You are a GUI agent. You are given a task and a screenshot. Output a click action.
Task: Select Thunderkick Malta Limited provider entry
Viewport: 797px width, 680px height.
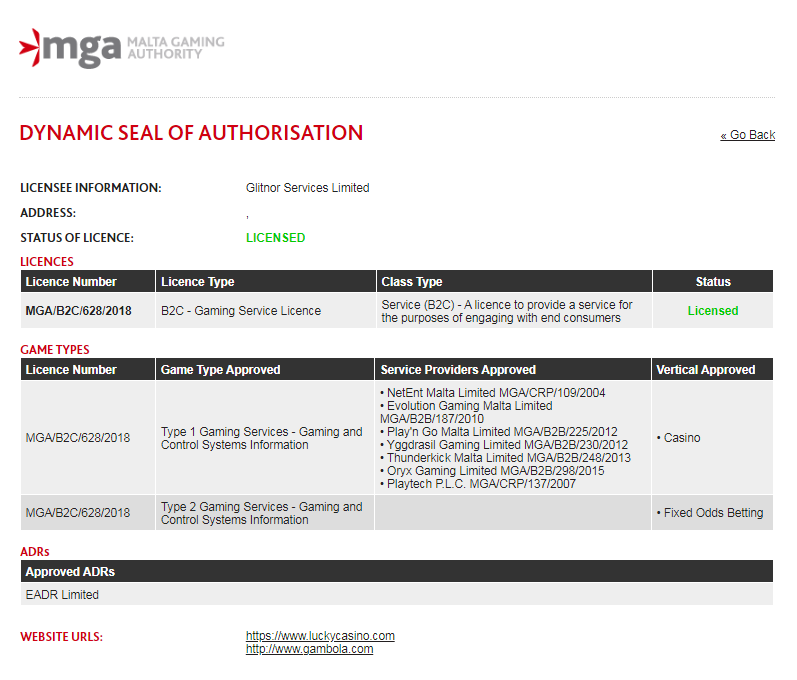[505, 458]
